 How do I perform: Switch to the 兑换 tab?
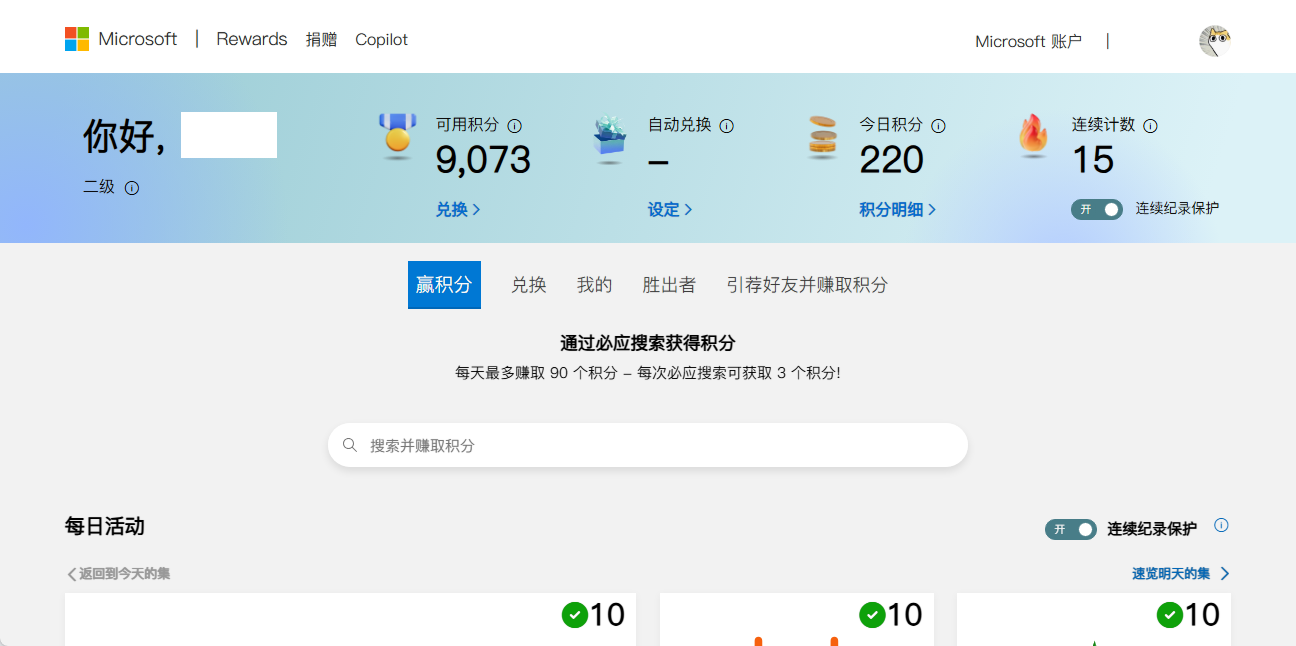pos(529,285)
